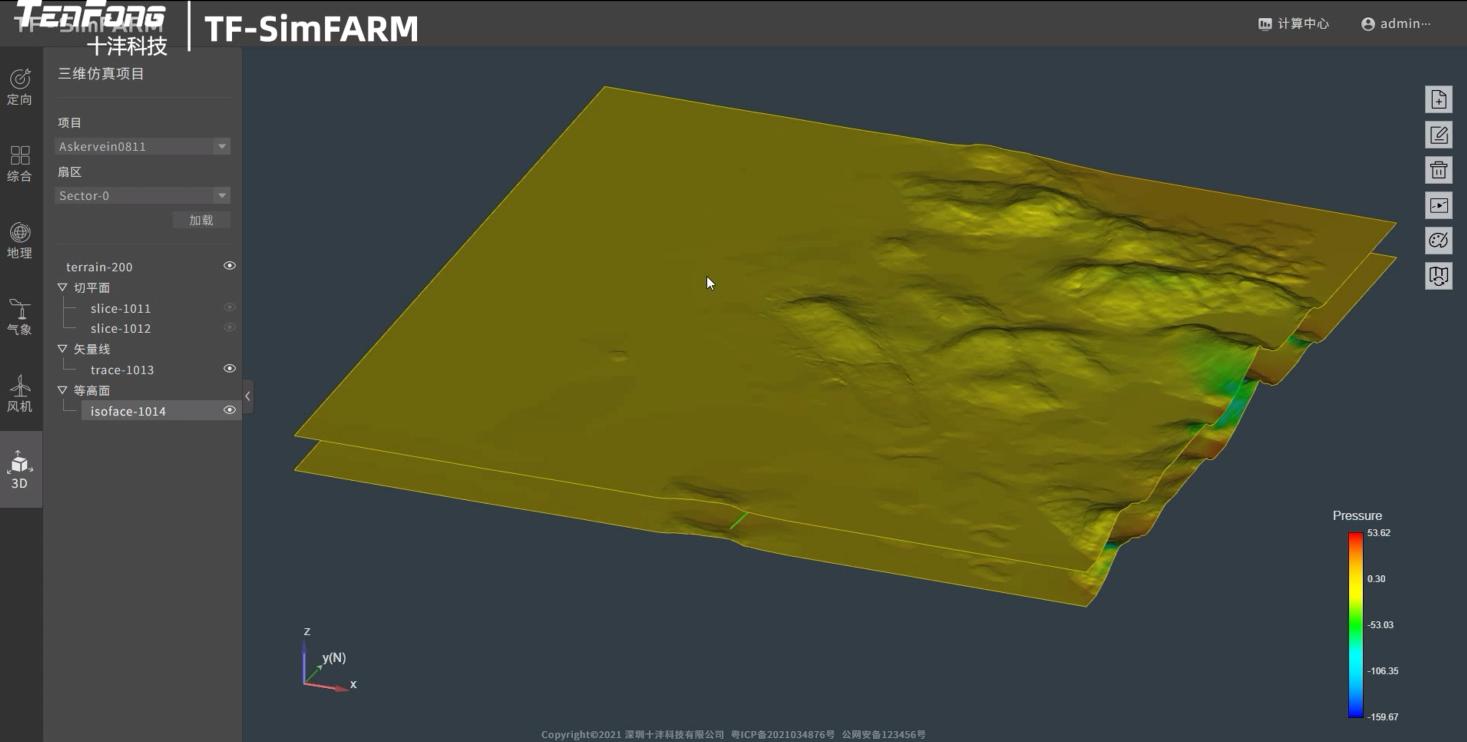Click the trash delete icon
This screenshot has height=742, width=1467.
pos(1438,170)
